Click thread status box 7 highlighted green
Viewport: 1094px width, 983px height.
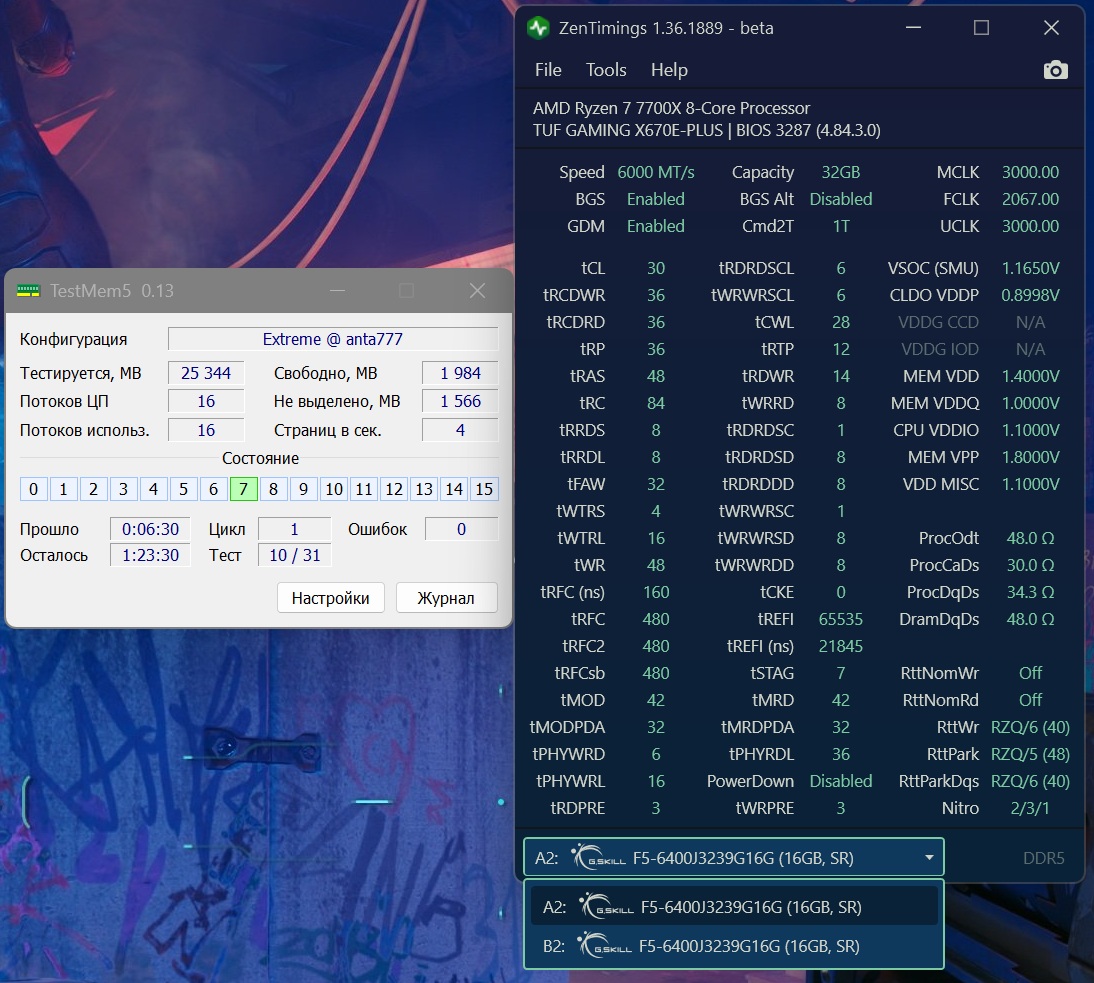[x=243, y=489]
